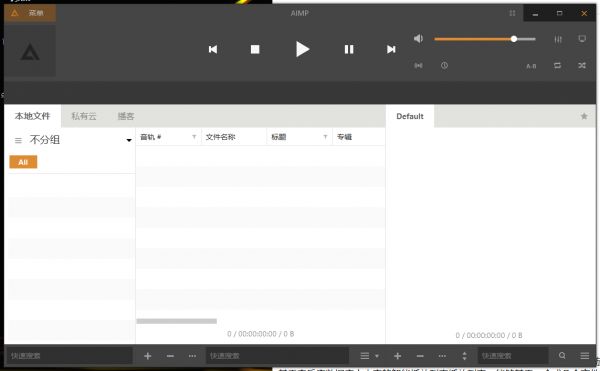Click the four-square layout icon in title bar
Screen dimensions: 600x371
click(x=512, y=13)
